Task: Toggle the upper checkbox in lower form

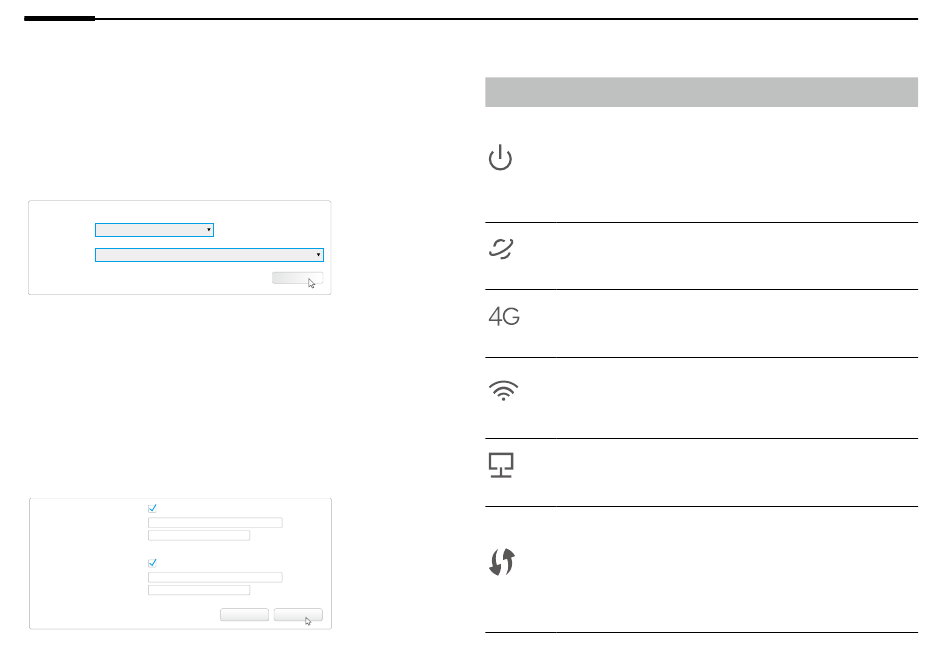Action: tap(152, 508)
